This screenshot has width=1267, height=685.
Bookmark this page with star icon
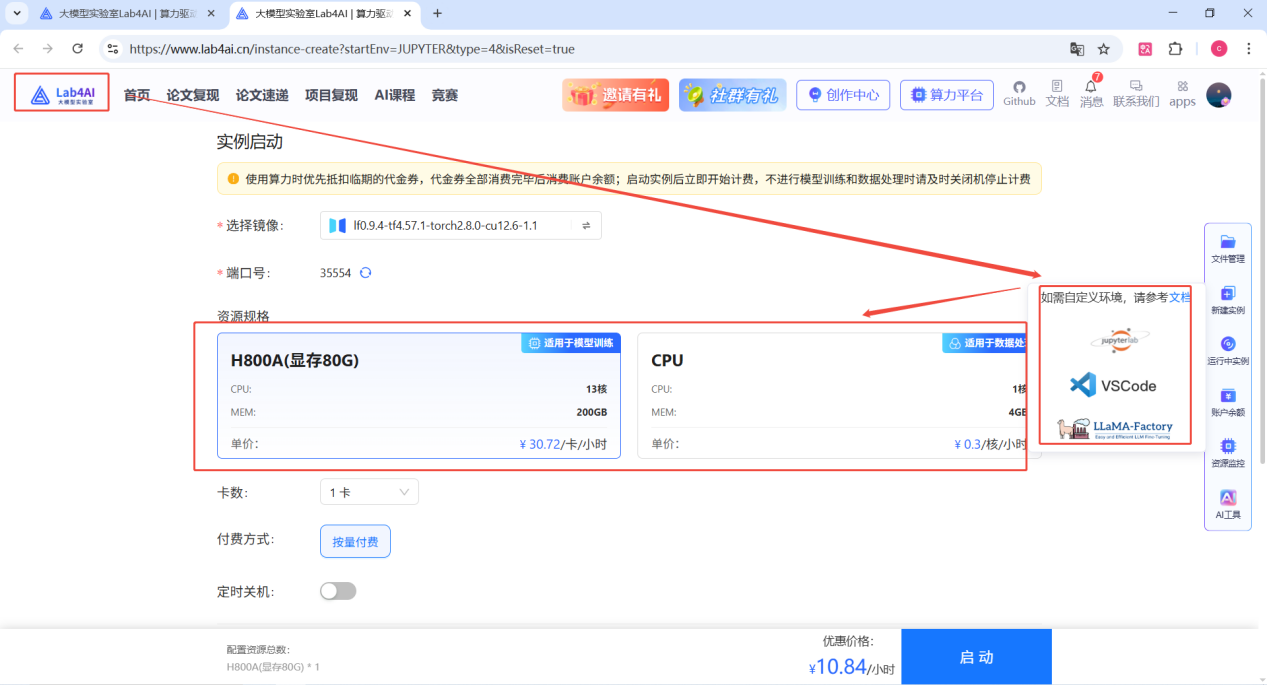tap(1104, 48)
